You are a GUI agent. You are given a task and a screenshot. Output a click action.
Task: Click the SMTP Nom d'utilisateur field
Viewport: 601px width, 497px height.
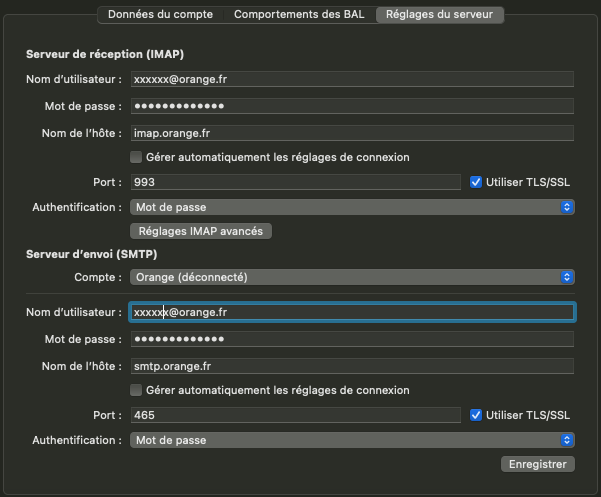point(352,312)
